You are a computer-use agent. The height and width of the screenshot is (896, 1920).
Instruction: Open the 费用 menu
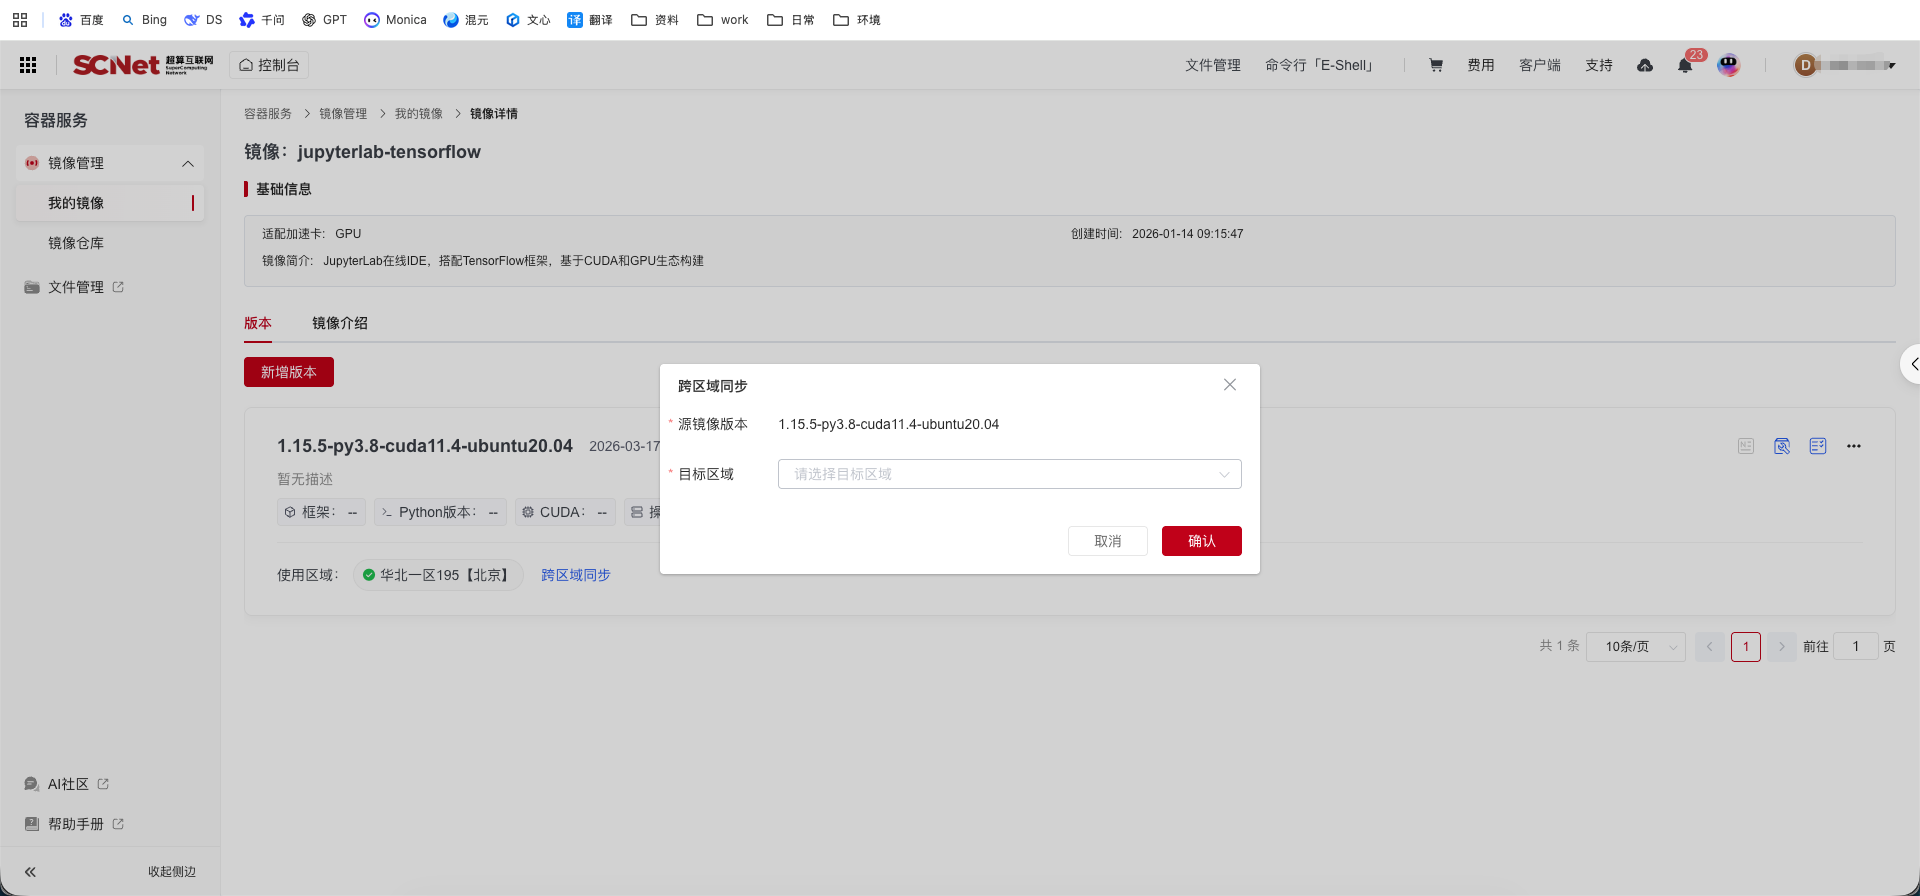click(1481, 65)
